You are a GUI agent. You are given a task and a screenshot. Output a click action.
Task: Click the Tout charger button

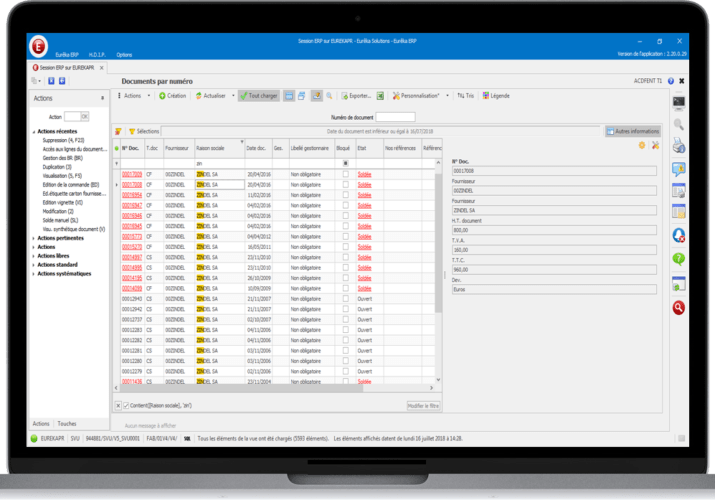pyautogui.click(x=258, y=96)
